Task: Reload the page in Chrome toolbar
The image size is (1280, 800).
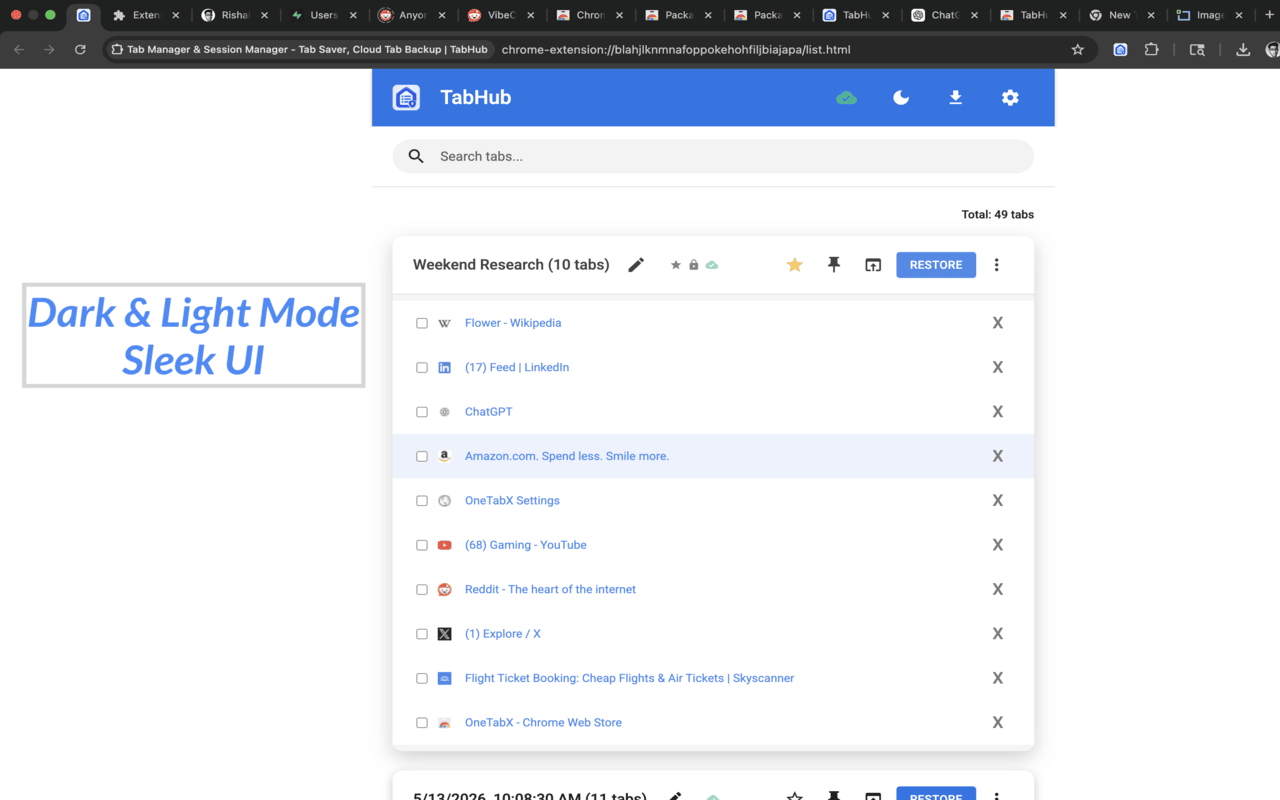Action: (80, 49)
